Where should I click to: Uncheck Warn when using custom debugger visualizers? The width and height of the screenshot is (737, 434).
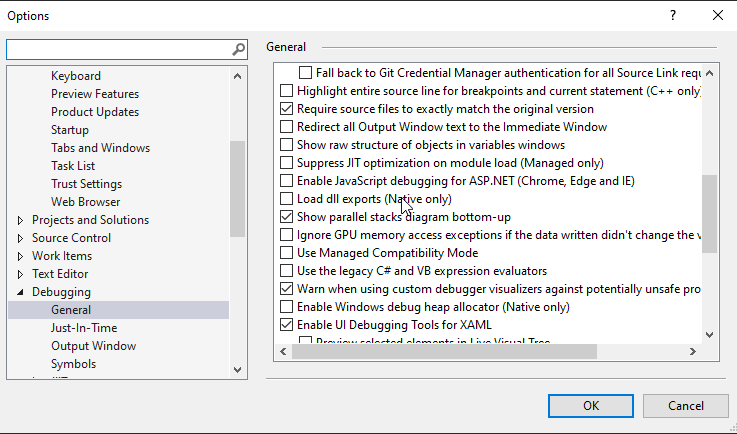point(286,289)
